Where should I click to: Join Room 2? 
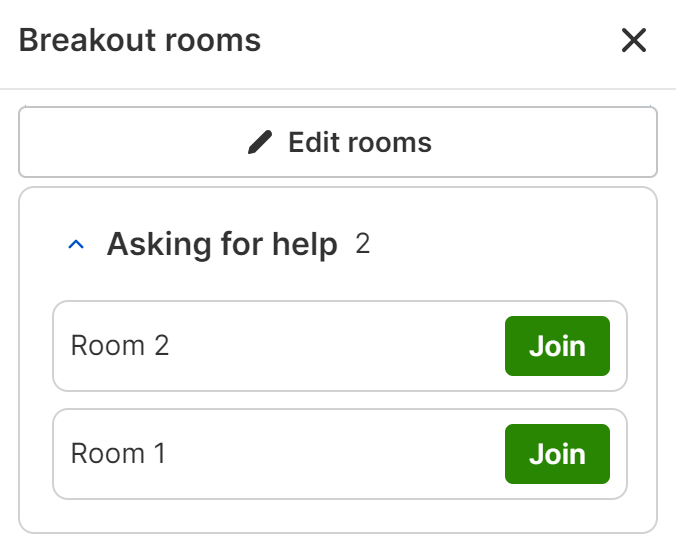[557, 346]
